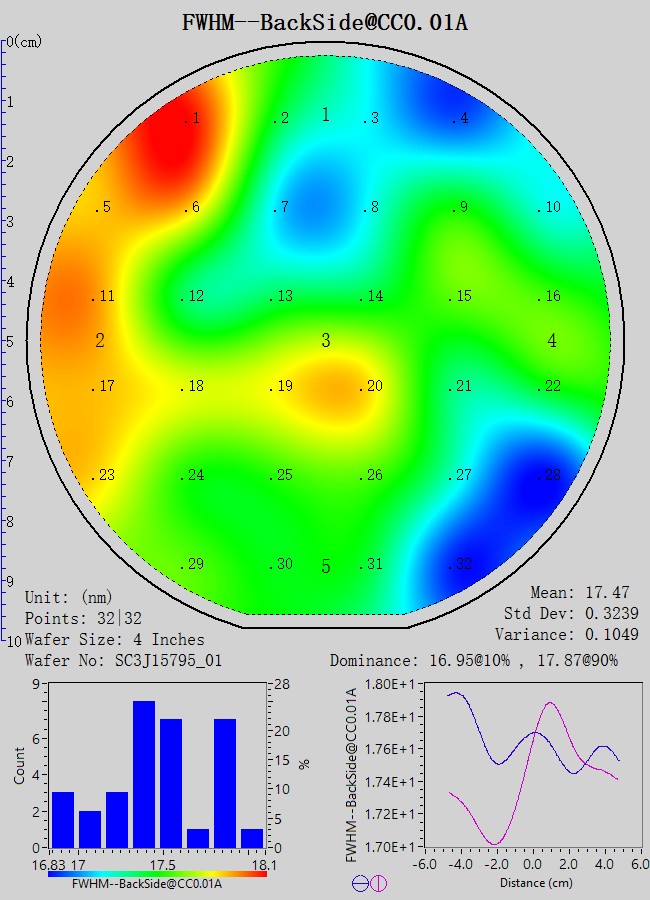Image resolution: width=650 pixels, height=900 pixels.
Task: Click the magenta vertical cross-section circle icon
Action: point(379,883)
